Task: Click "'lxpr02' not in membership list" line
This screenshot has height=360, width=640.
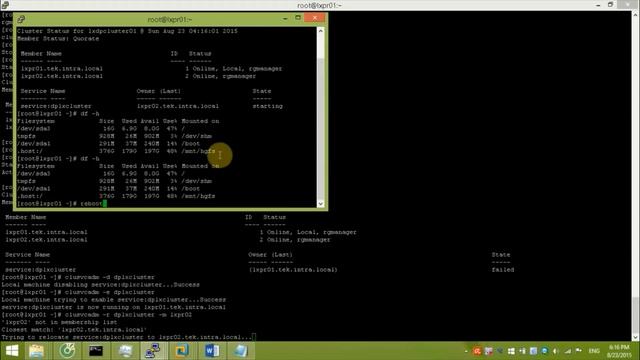Action: point(59,322)
